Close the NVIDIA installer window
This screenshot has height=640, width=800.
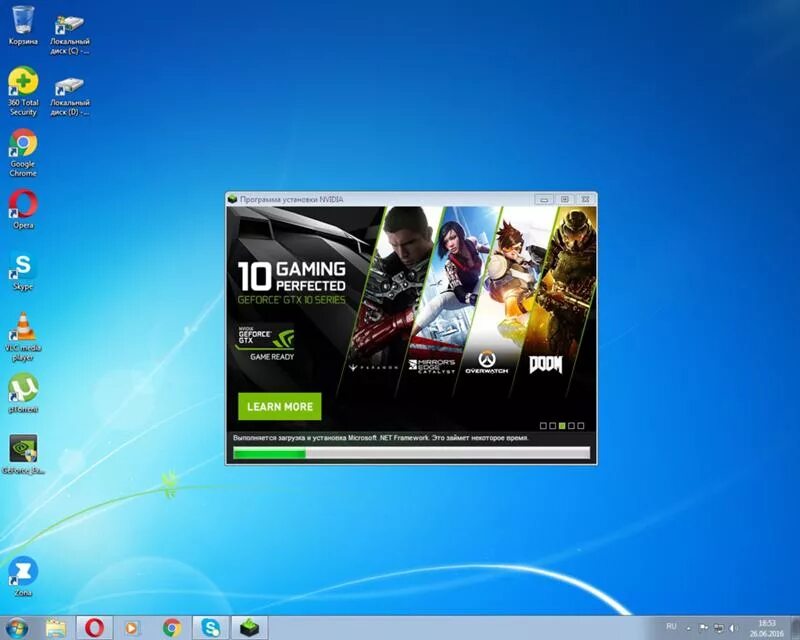click(x=585, y=199)
